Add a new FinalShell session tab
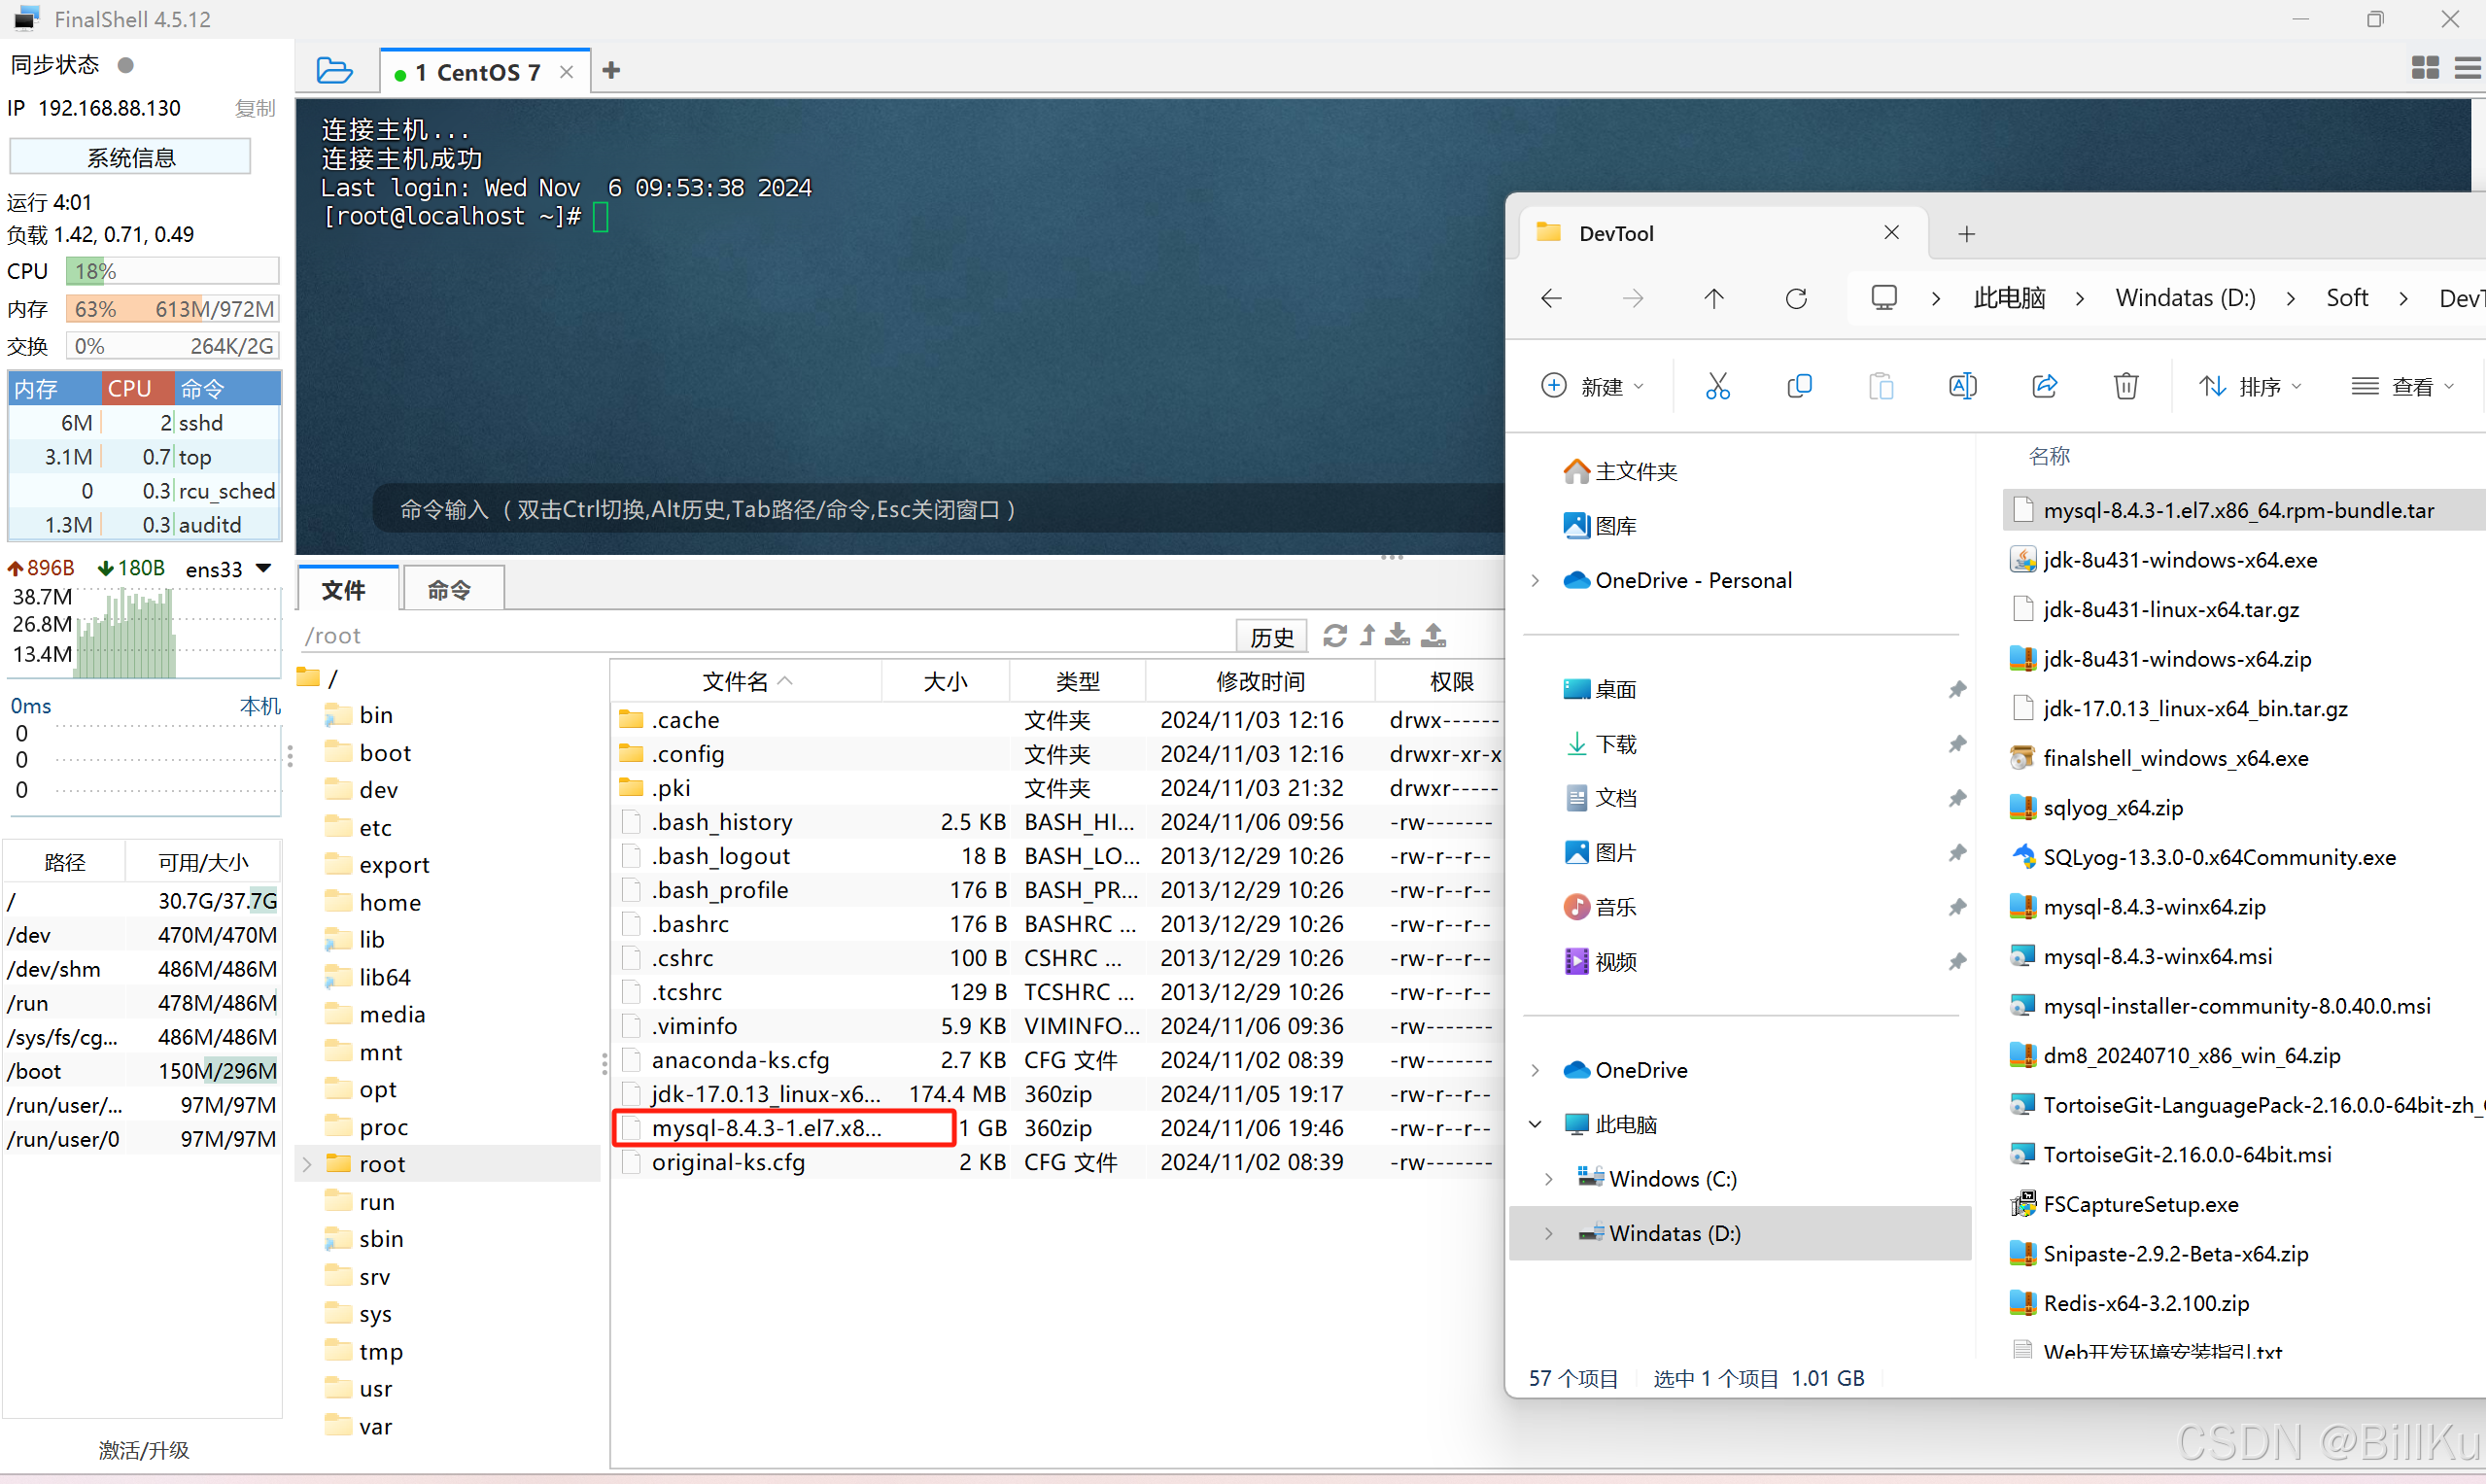 [x=612, y=71]
